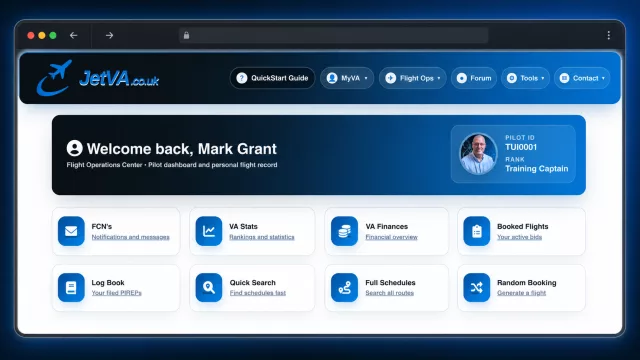The width and height of the screenshot is (640, 360).
Task: Click the Training Captain rank text
Action: (536, 169)
